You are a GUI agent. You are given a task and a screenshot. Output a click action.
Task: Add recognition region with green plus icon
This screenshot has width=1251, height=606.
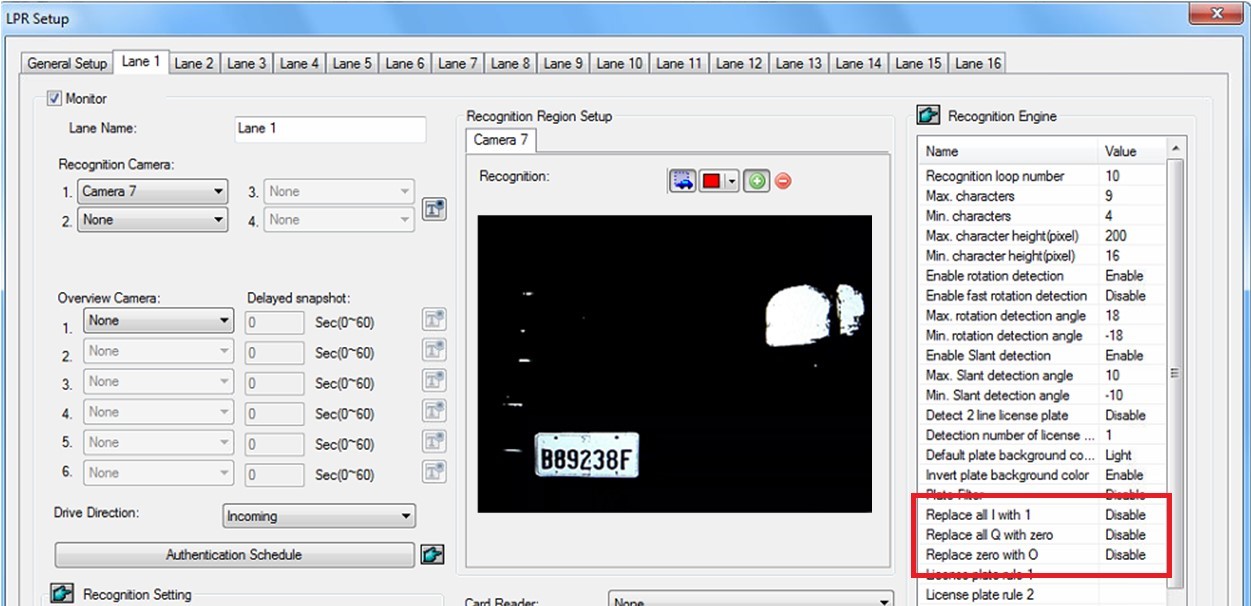click(x=757, y=181)
